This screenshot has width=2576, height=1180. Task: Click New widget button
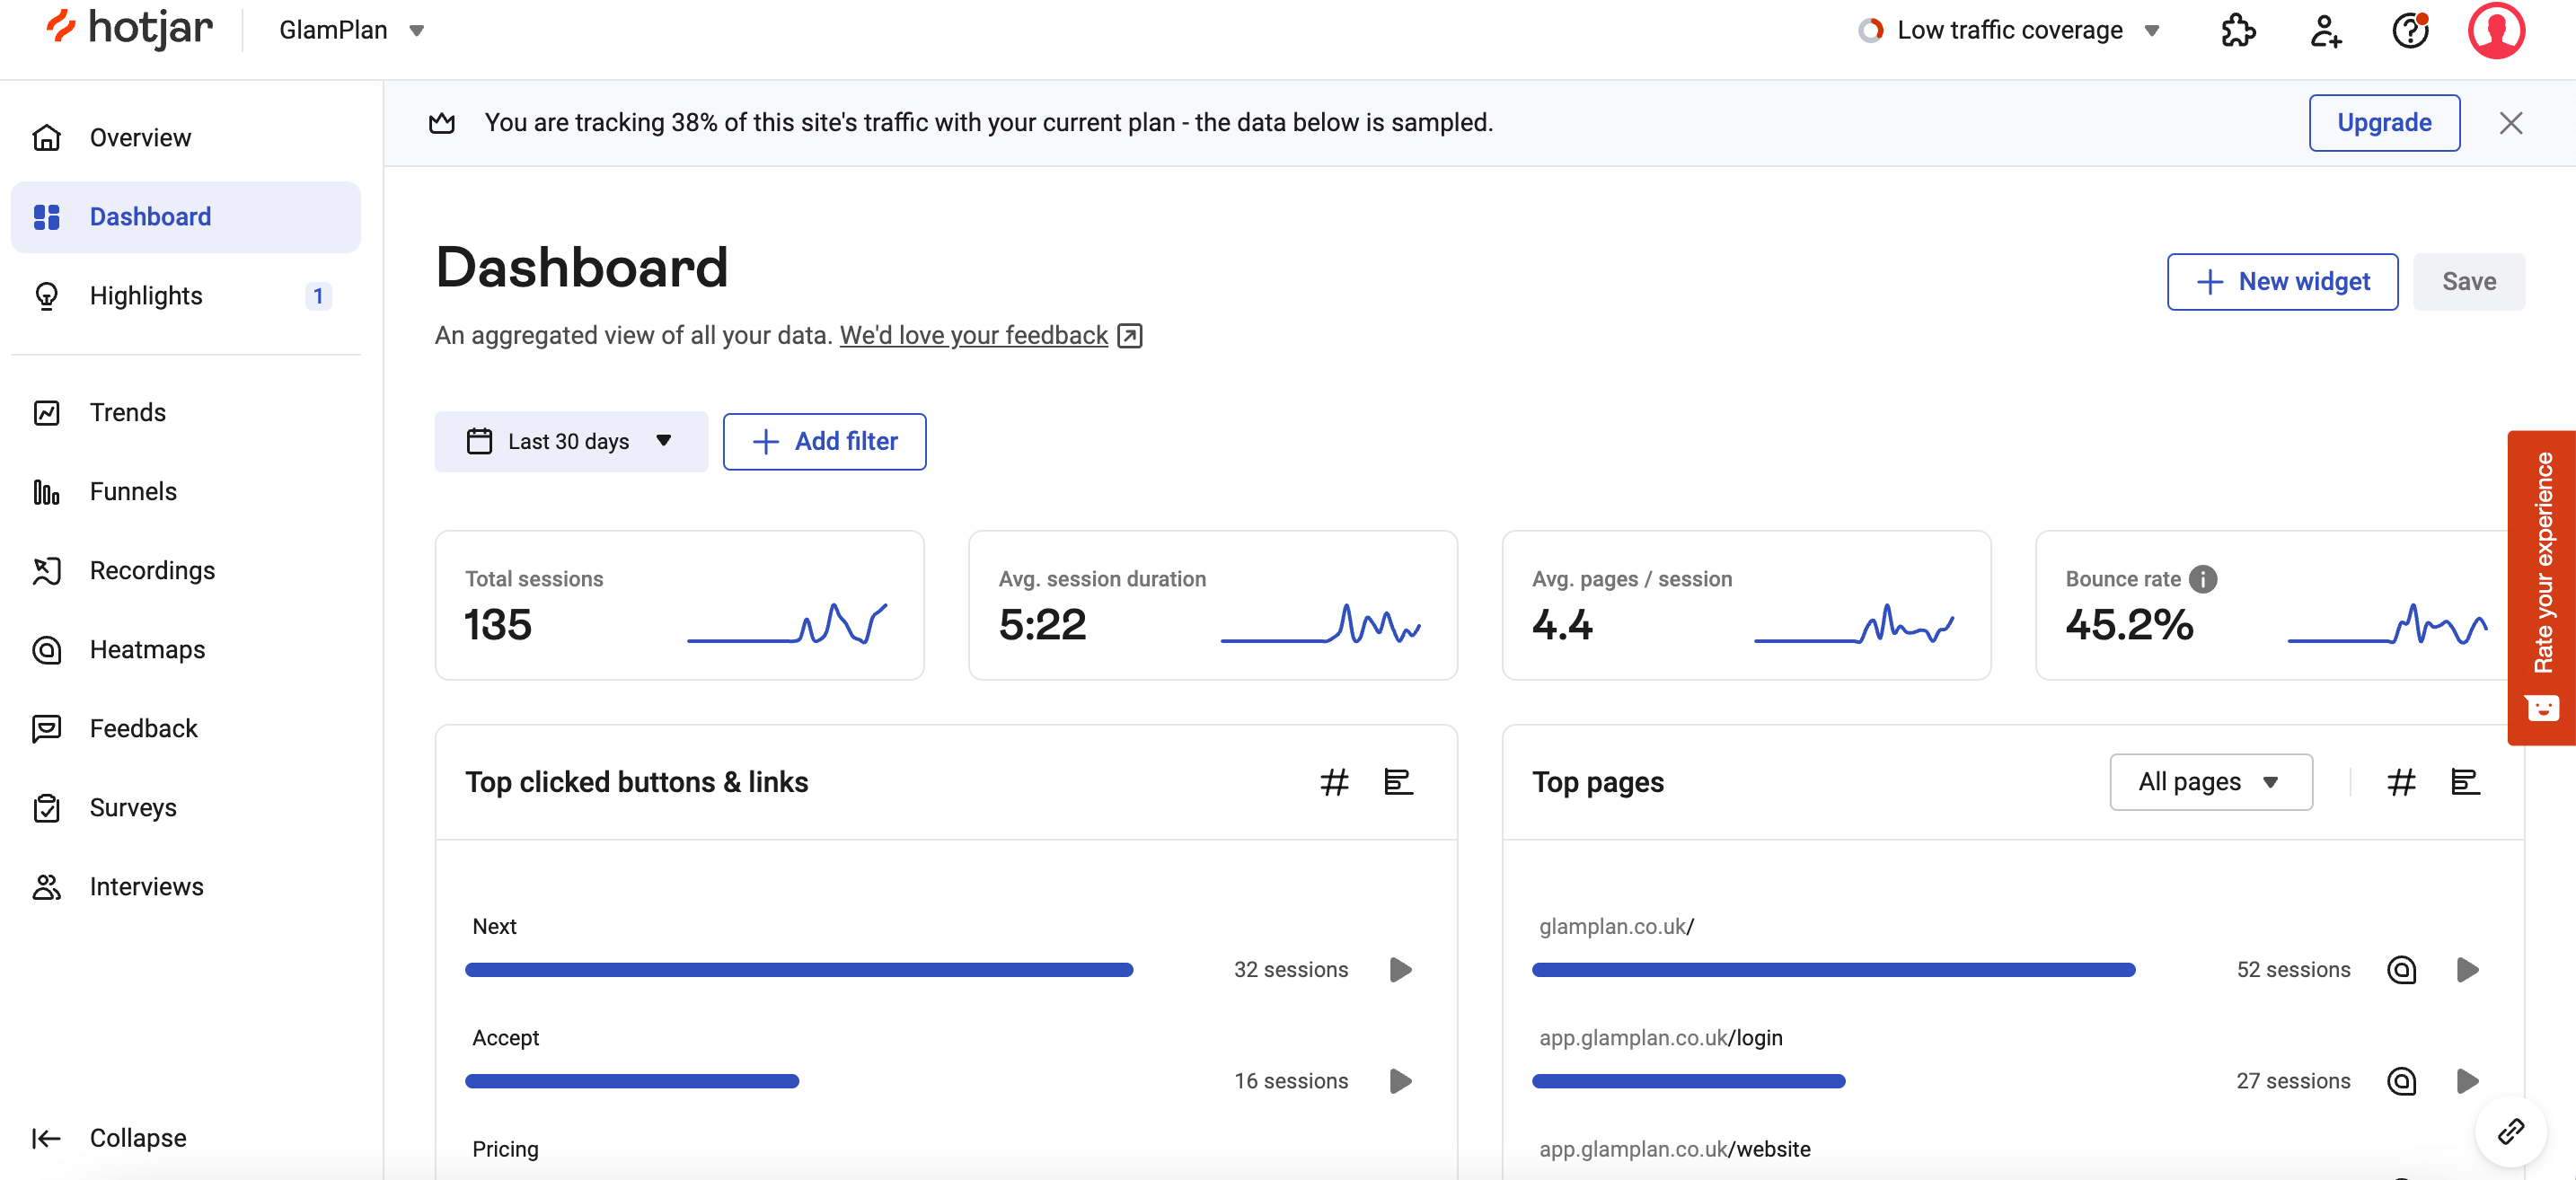click(2282, 282)
